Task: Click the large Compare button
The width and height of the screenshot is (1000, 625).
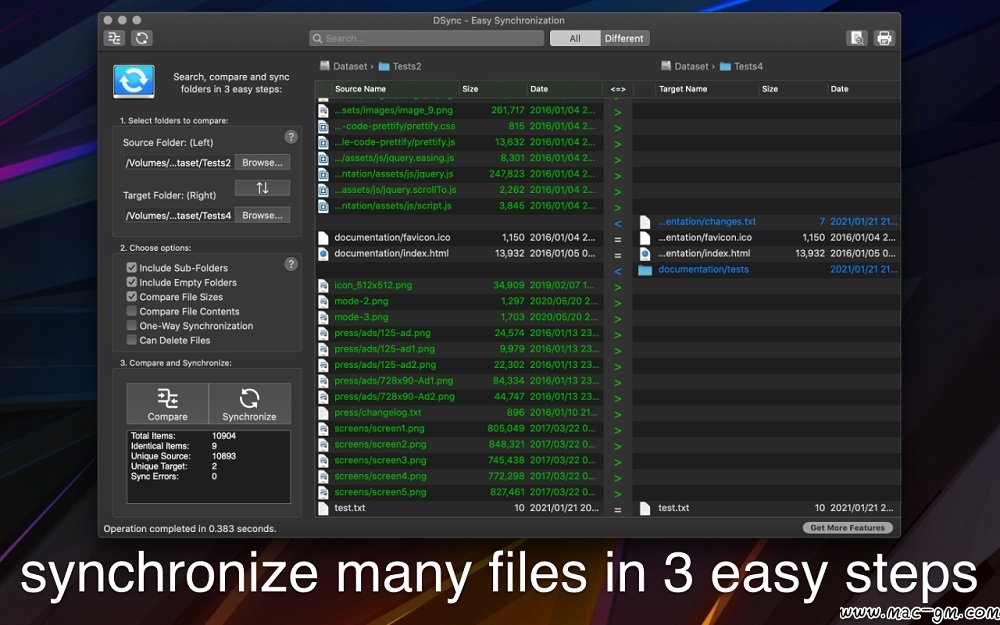Action: pyautogui.click(x=168, y=404)
